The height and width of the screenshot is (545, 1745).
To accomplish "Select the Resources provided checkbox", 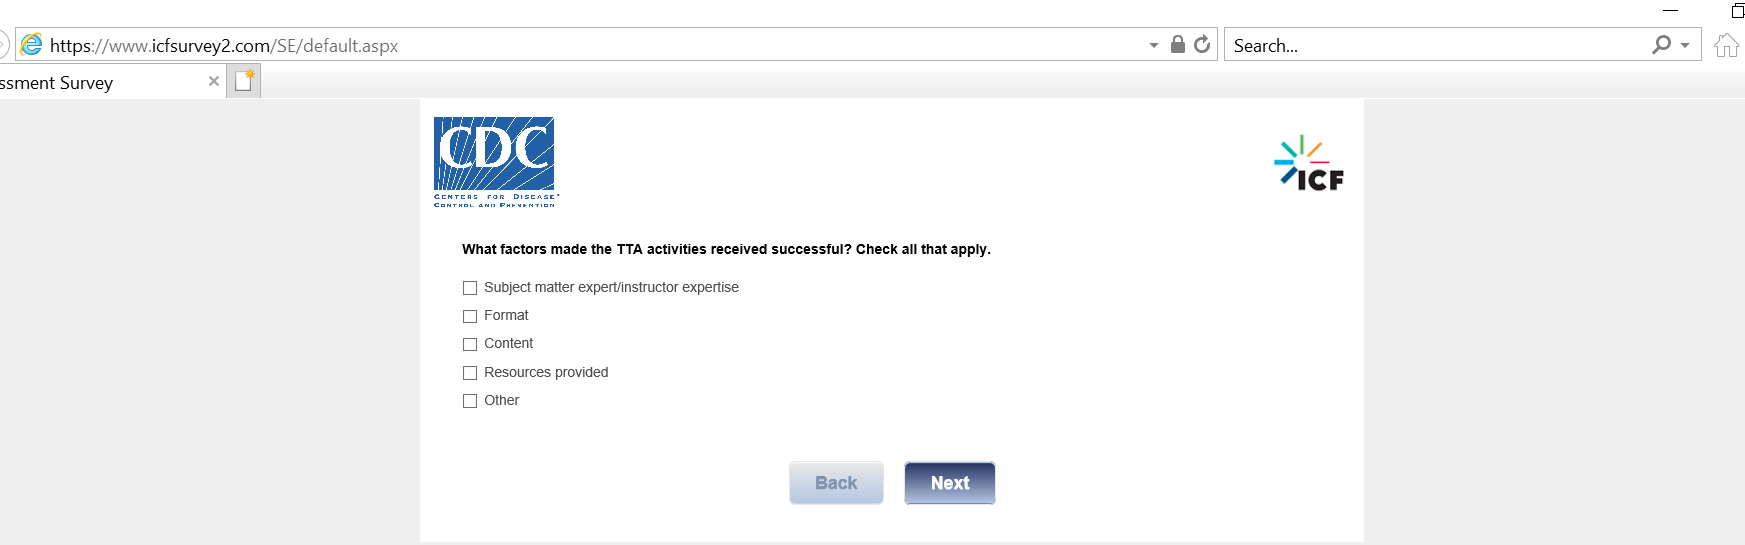I will tap(470, 373).
